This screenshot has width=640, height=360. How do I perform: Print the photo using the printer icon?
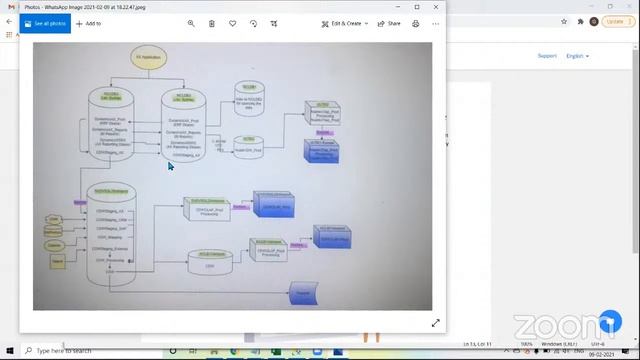click(x=416, y=24)
